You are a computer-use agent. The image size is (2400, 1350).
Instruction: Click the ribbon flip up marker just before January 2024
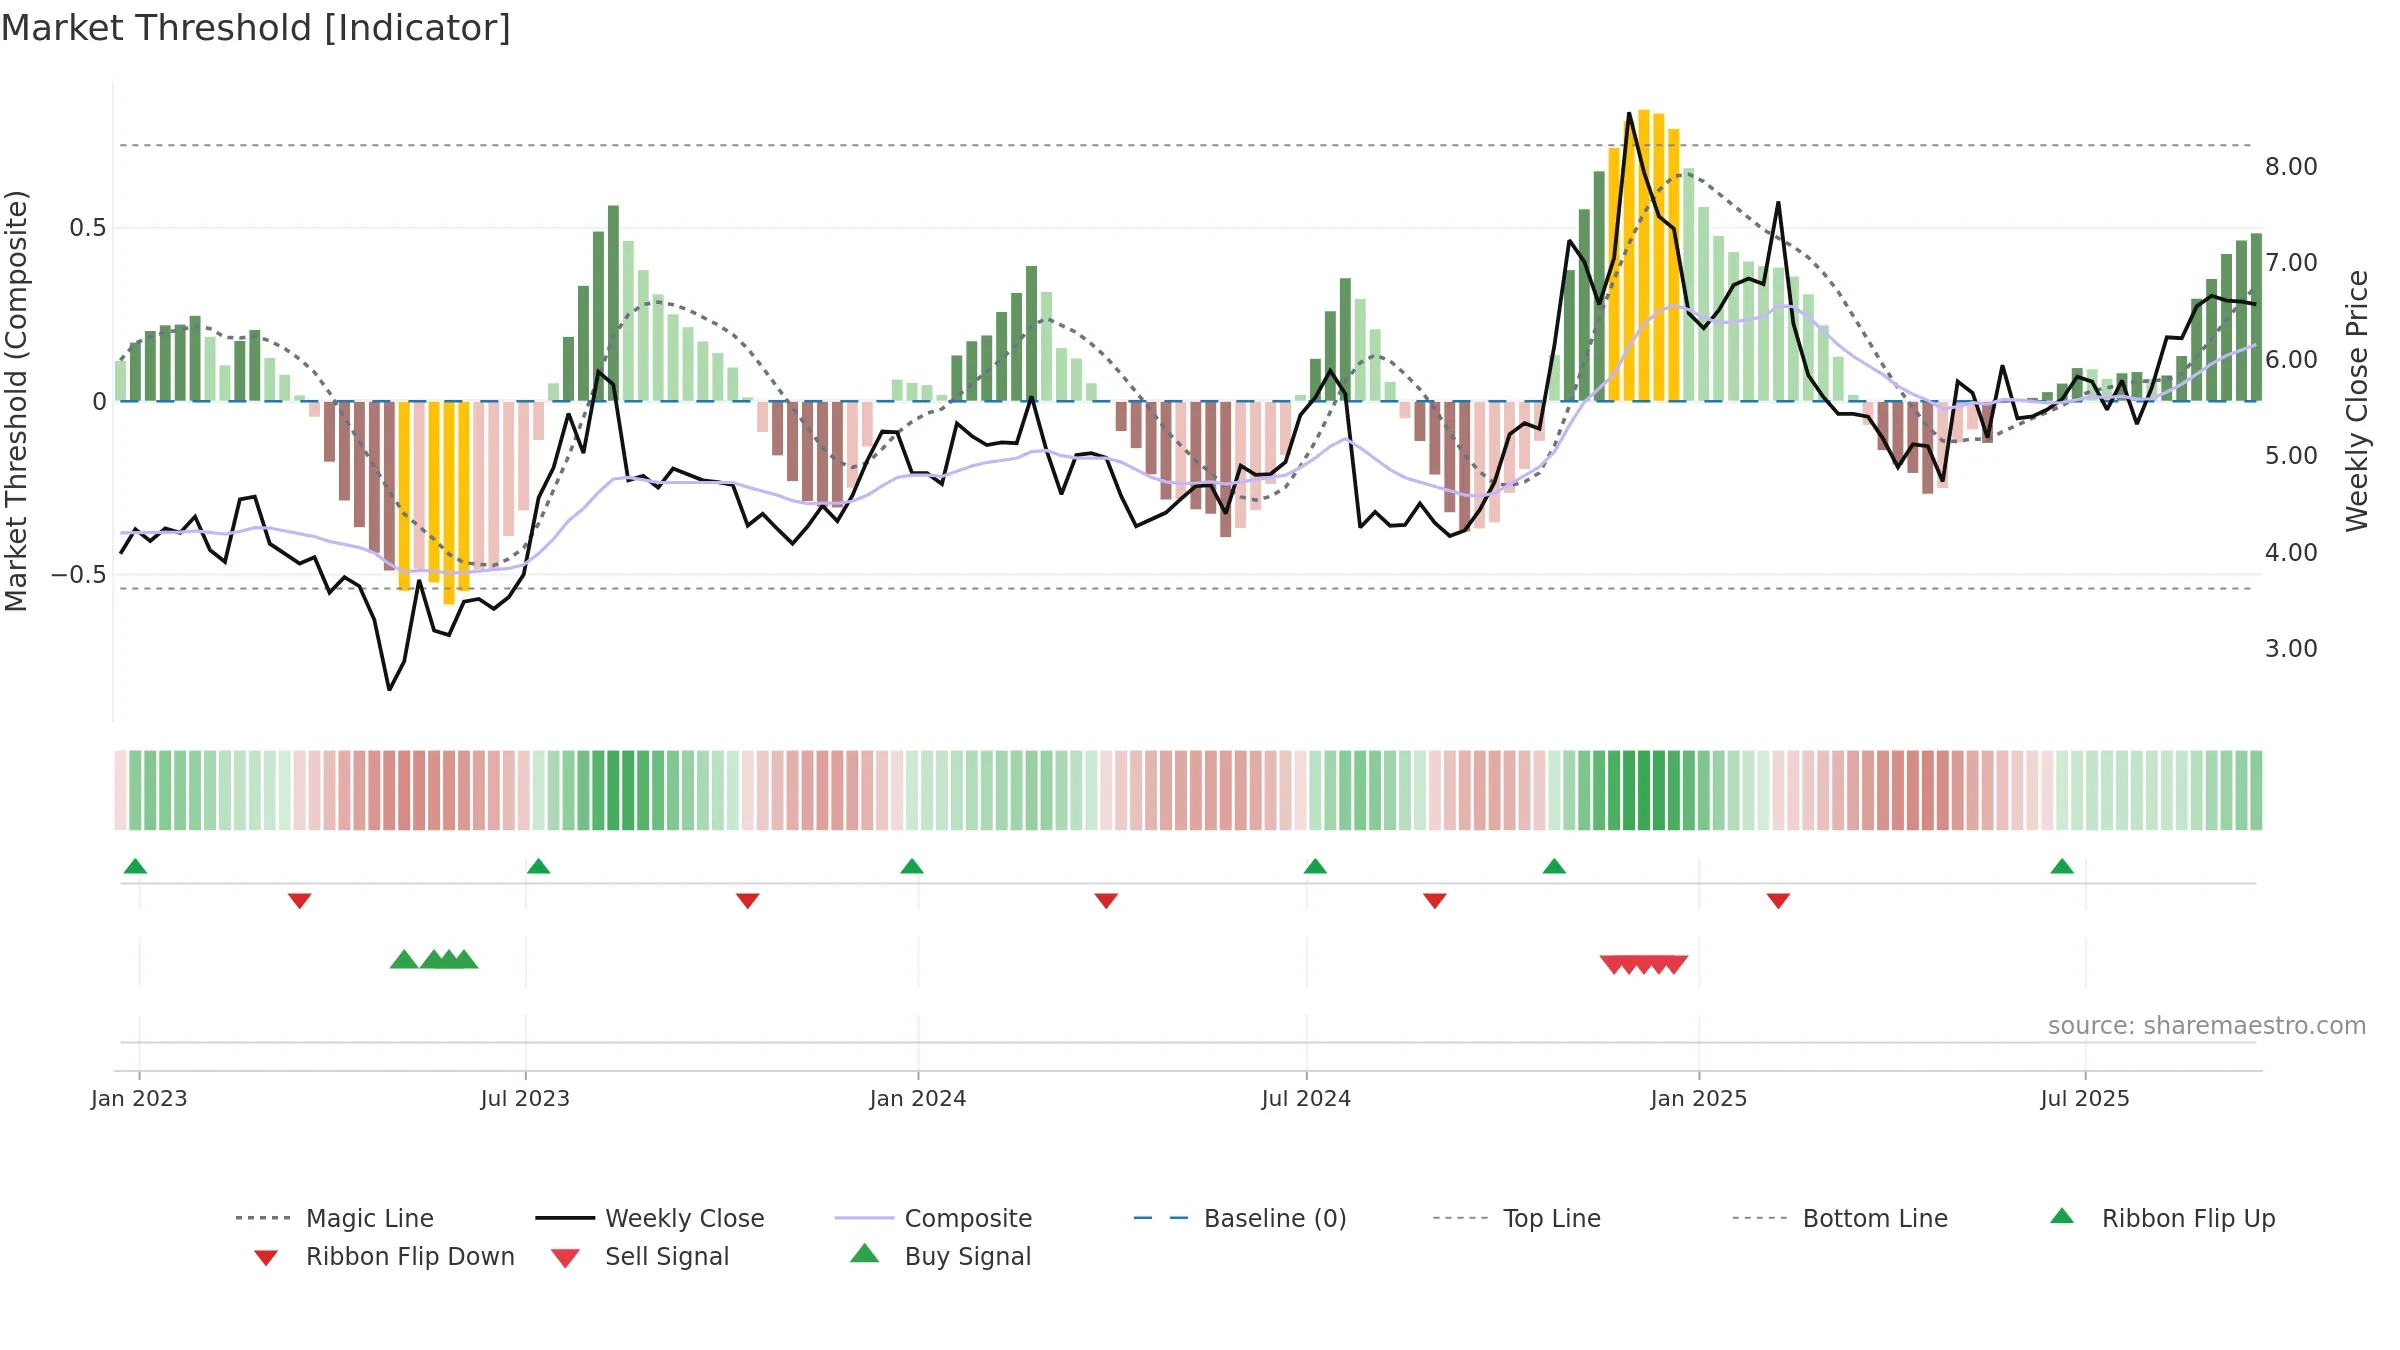[912, 866]
